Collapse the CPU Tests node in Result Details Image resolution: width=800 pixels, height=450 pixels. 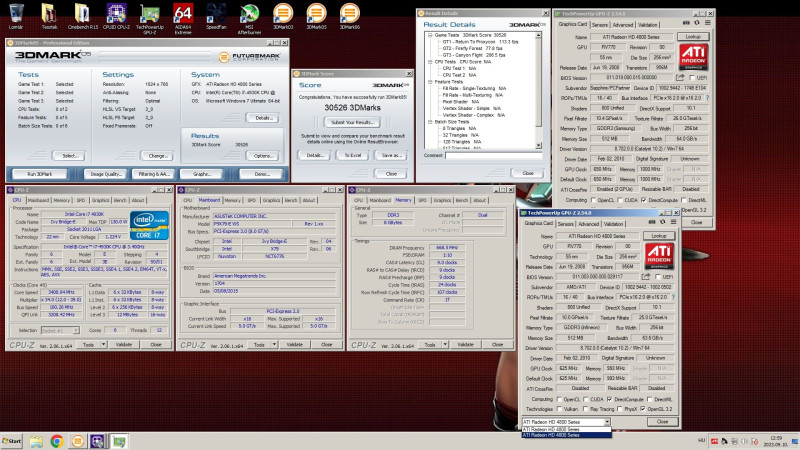[430, 62]
